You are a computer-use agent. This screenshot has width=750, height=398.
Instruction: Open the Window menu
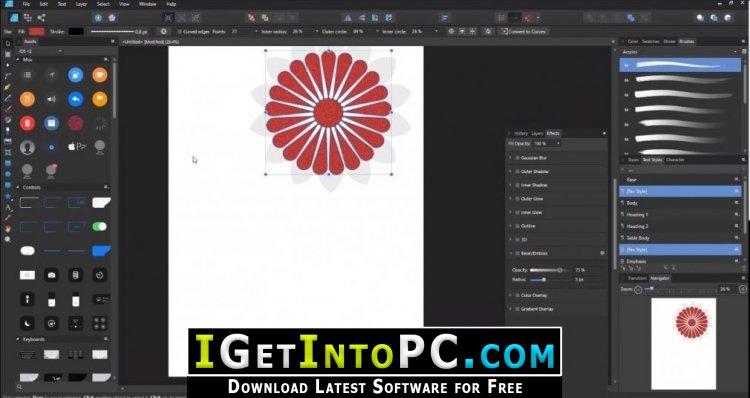pos(147,4)
